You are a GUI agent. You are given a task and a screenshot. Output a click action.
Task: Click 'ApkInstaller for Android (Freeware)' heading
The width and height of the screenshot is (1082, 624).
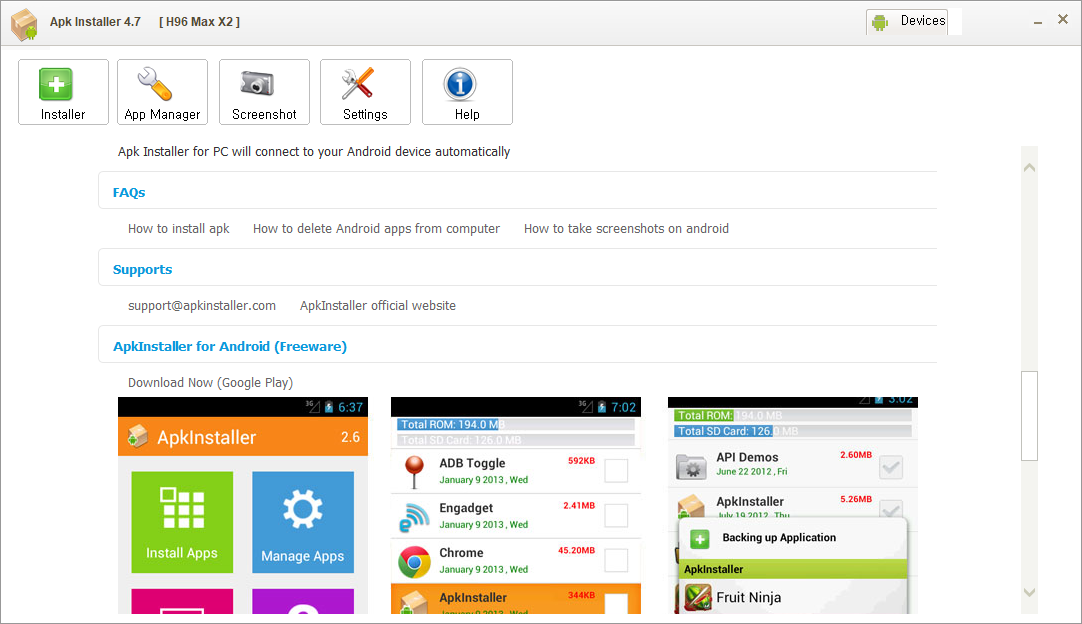pyautogui.click(x=230, y=347)
